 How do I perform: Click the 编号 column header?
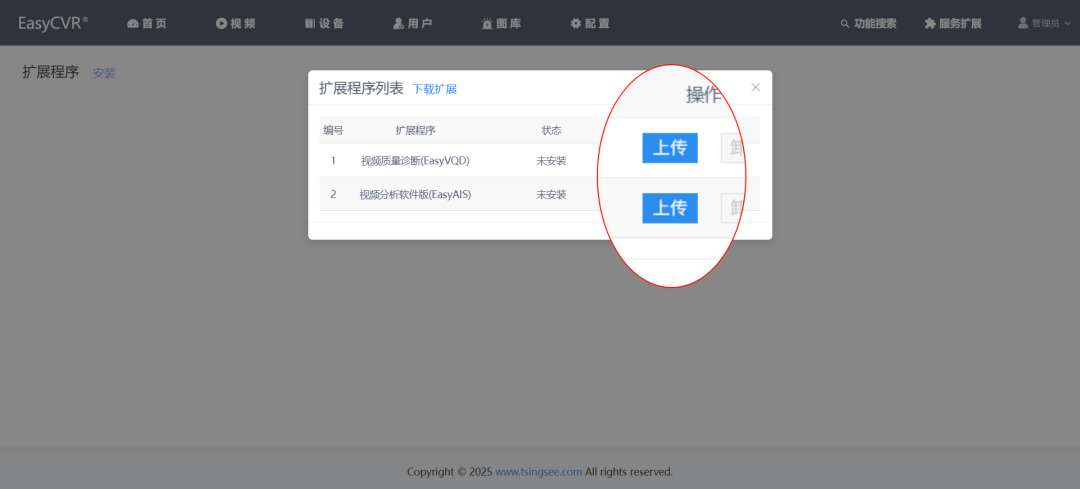(333, 130)
